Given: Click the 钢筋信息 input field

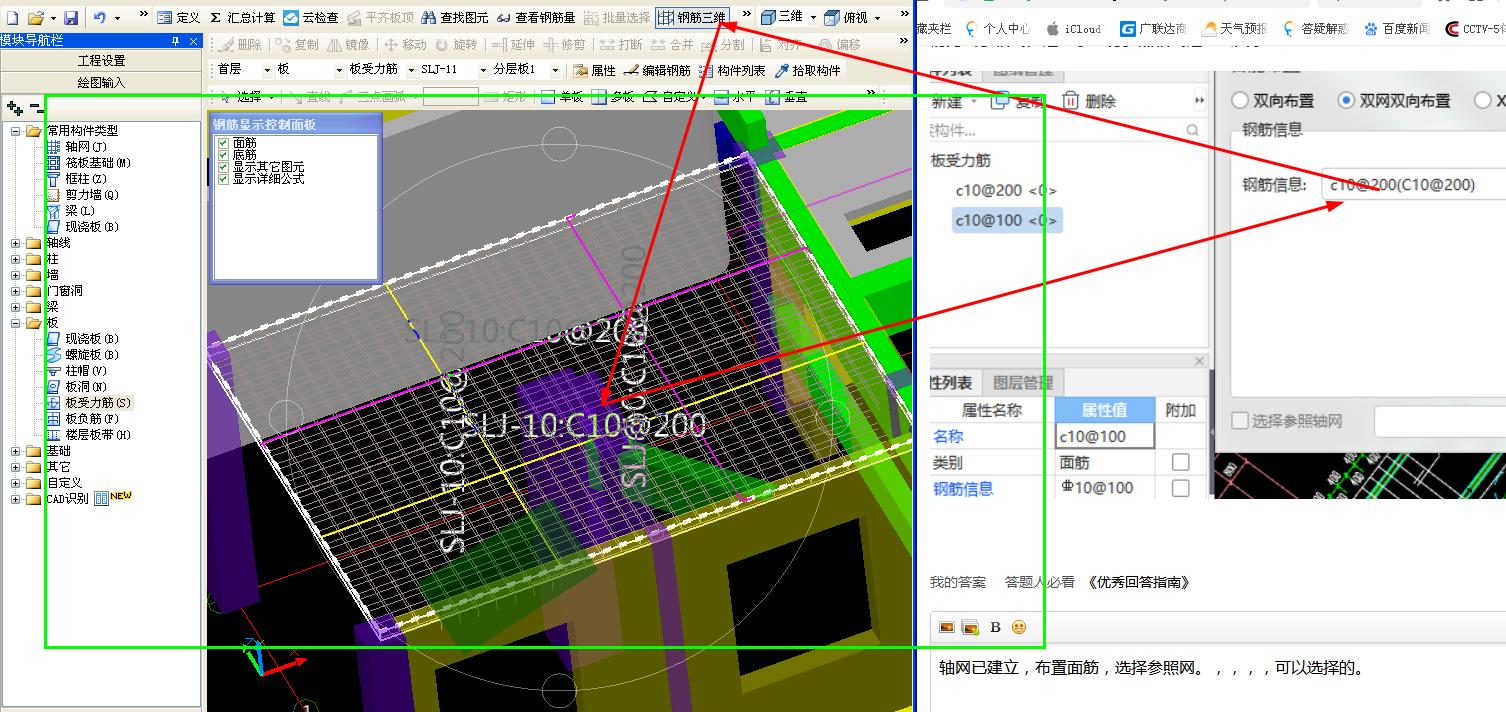Looking at the screenshot, I should (1412, 185).
